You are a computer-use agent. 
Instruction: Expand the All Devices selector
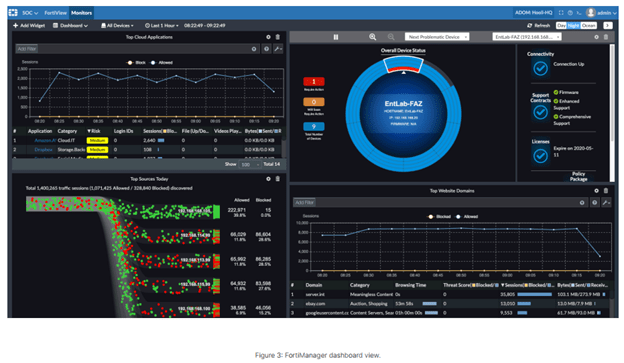tap(117, 25)
